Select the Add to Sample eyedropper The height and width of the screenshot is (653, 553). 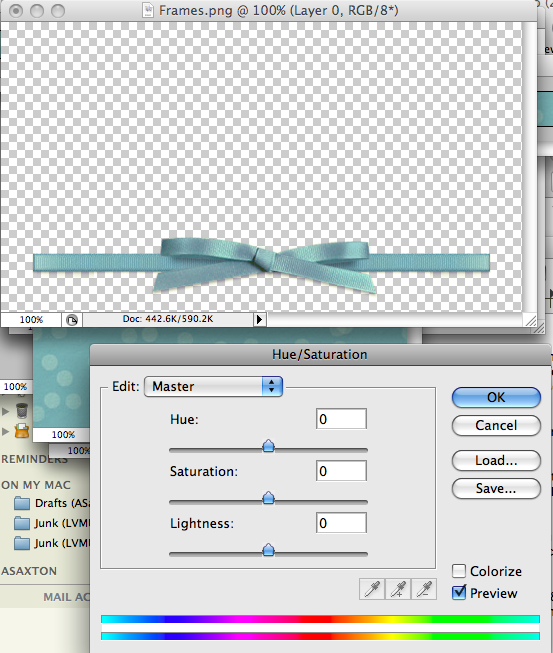[x=398, y=589]
